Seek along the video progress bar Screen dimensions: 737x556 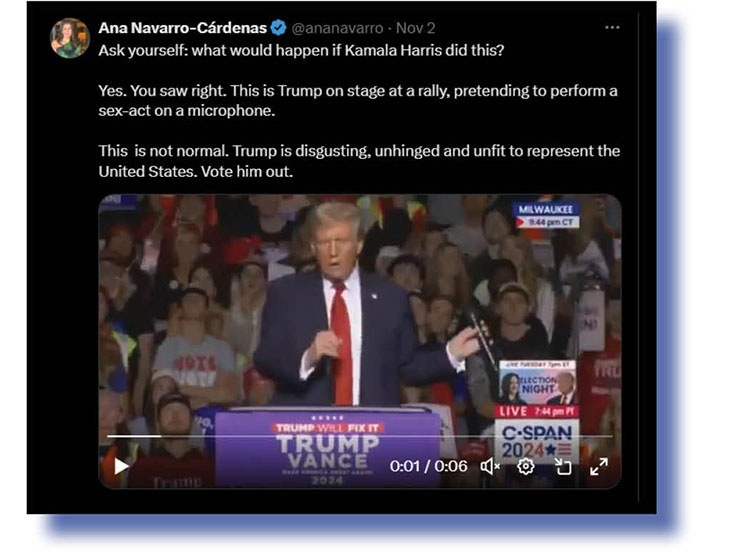coord(360,437)
